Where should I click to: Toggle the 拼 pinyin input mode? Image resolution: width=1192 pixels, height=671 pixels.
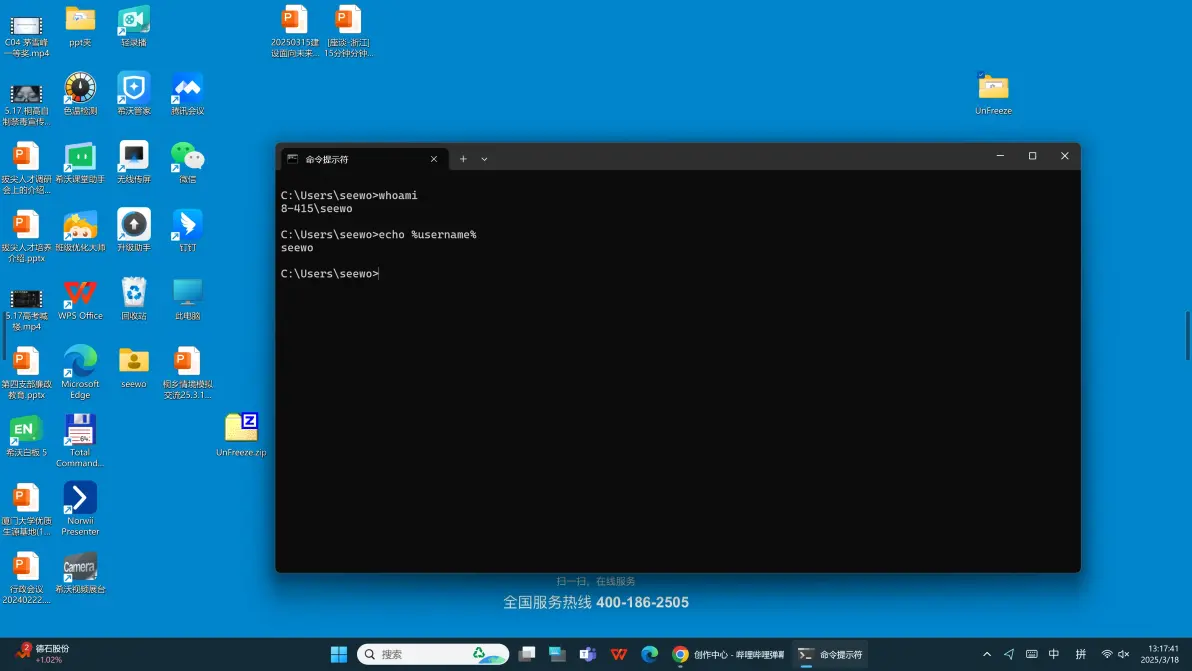1080,655
